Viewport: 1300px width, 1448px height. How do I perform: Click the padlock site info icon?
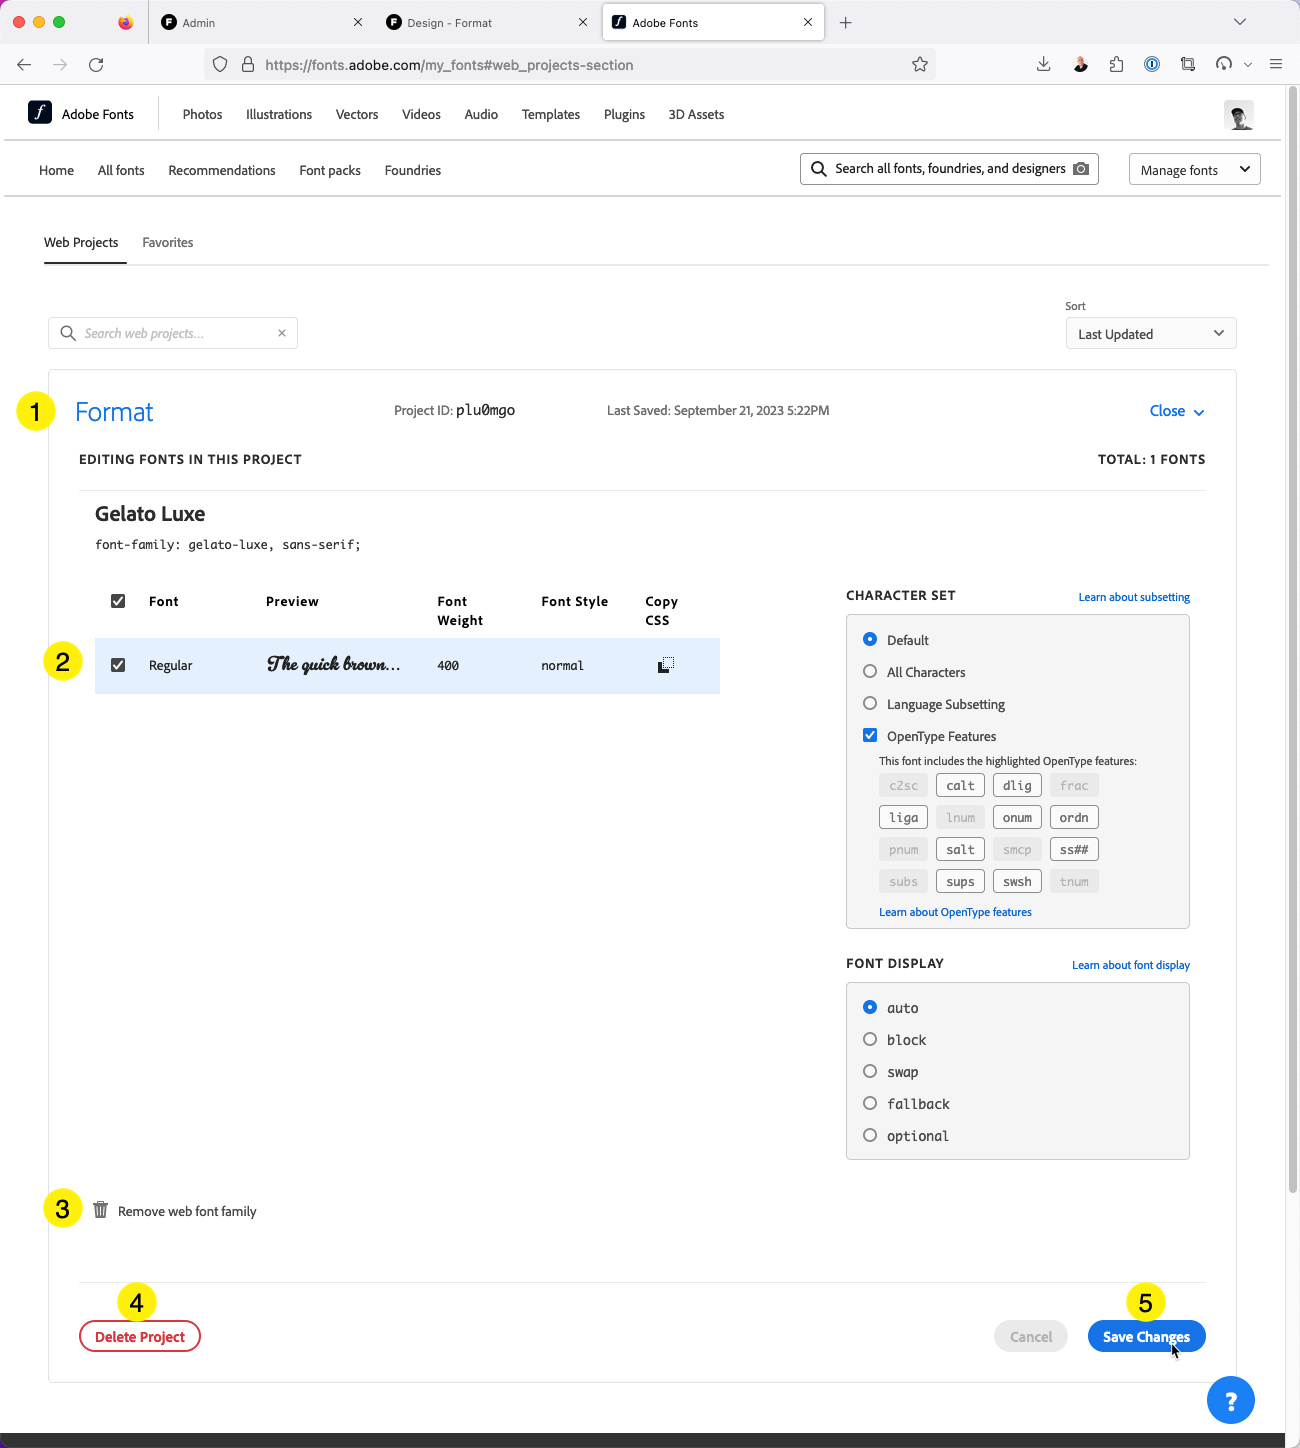coord(248,65)
